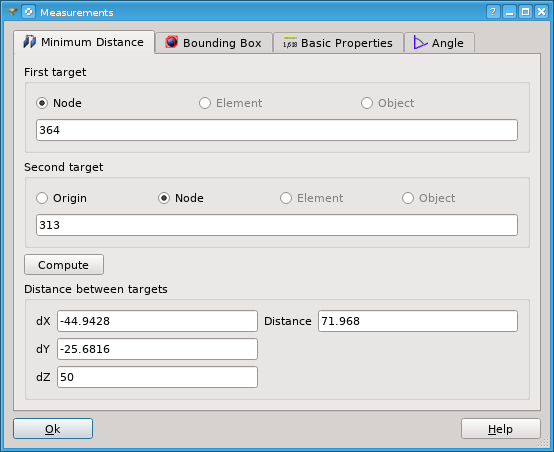Select Element radio for Second target
554x452 pixels.
[286, 198]
